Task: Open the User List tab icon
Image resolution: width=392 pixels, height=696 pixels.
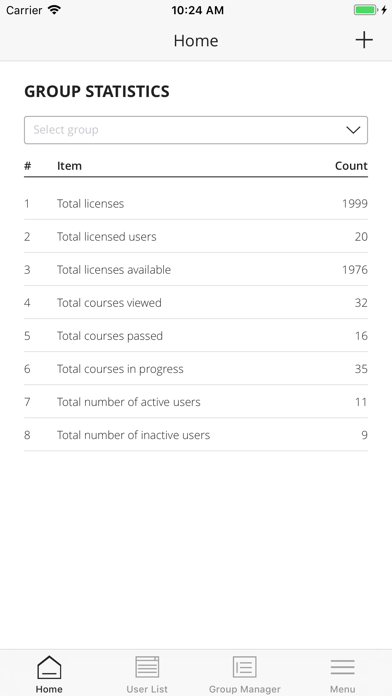Action: [x=147, y=667]
